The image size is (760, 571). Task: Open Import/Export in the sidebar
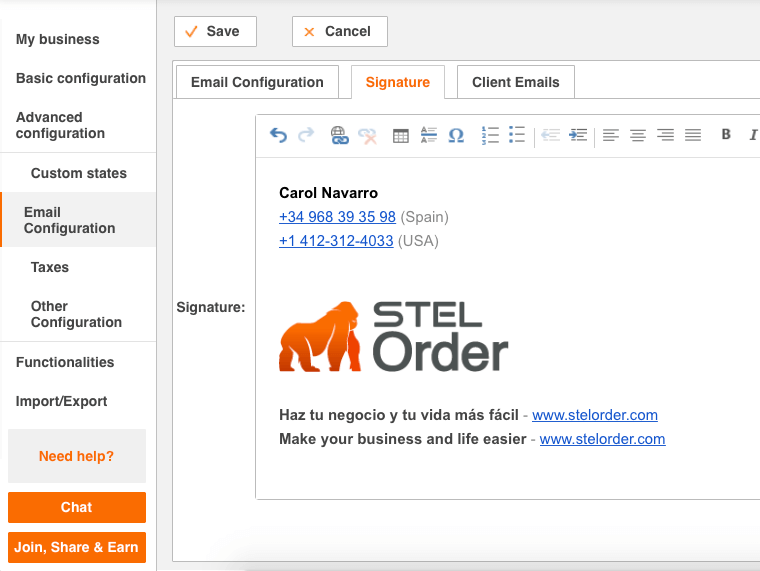coord(61,401)
